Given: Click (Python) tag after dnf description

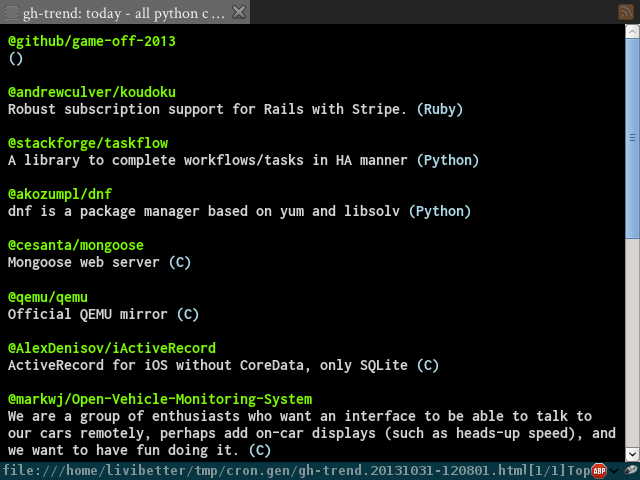Looking at the screenshot, I should tap(440, 211).
